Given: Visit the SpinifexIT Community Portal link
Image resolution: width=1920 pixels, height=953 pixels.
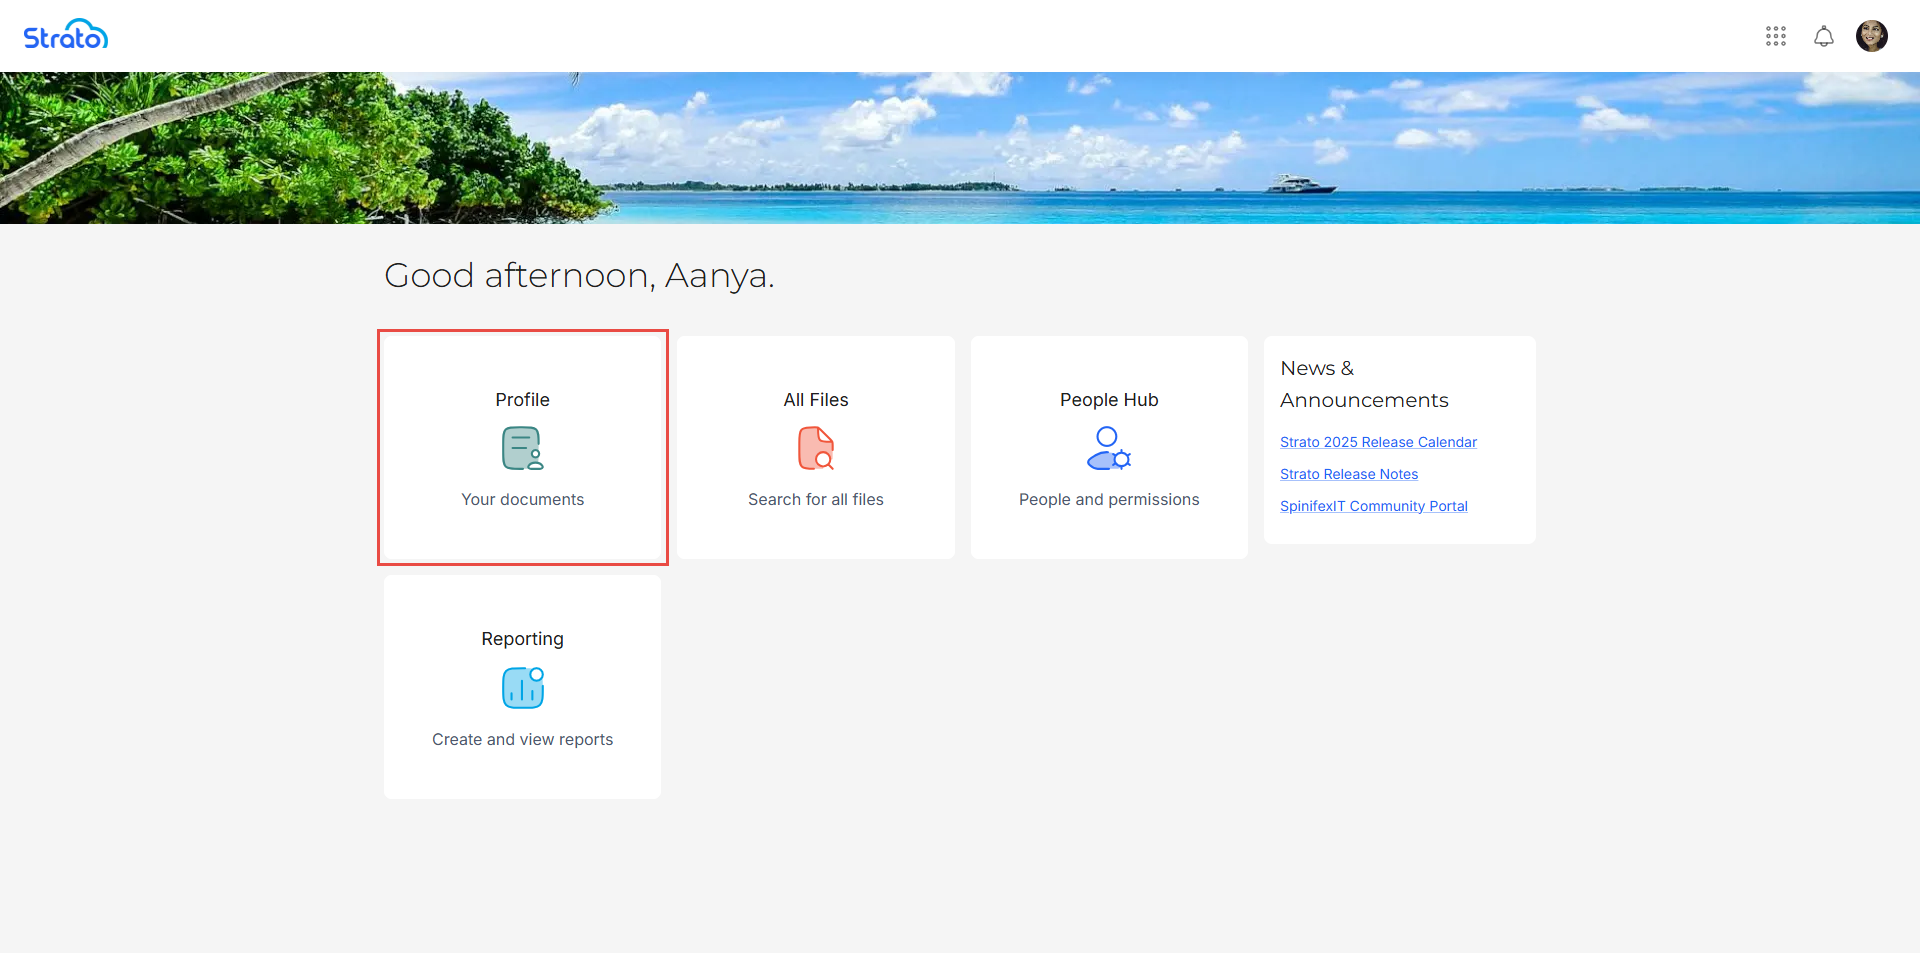Looking at the screenshot, I should pos(1373,506).
